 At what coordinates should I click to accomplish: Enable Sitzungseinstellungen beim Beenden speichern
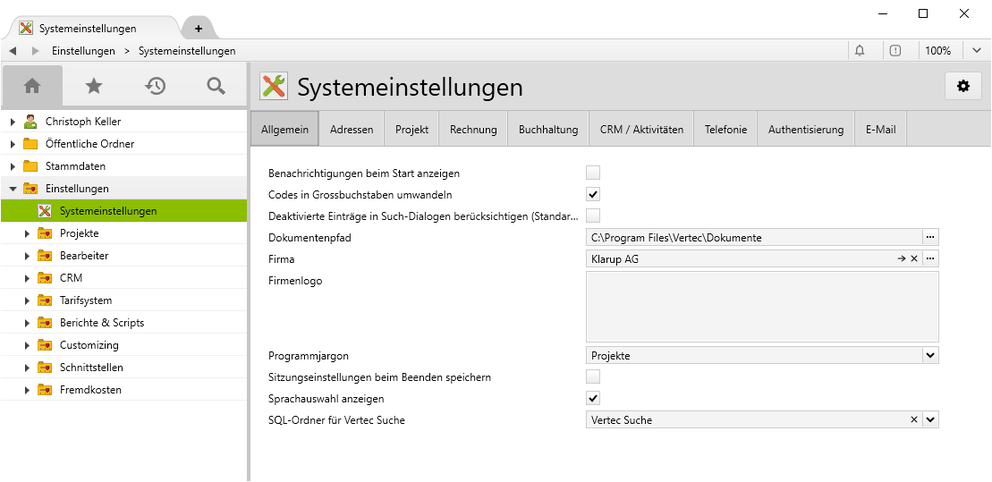tap(593, 377)
